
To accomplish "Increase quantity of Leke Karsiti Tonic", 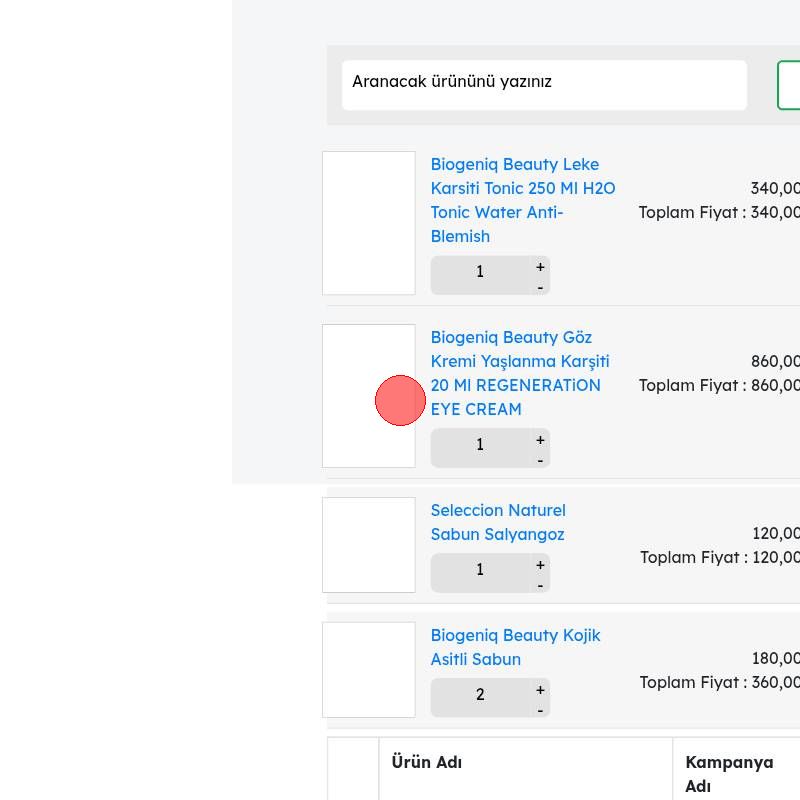I will (x=540, y=267).
